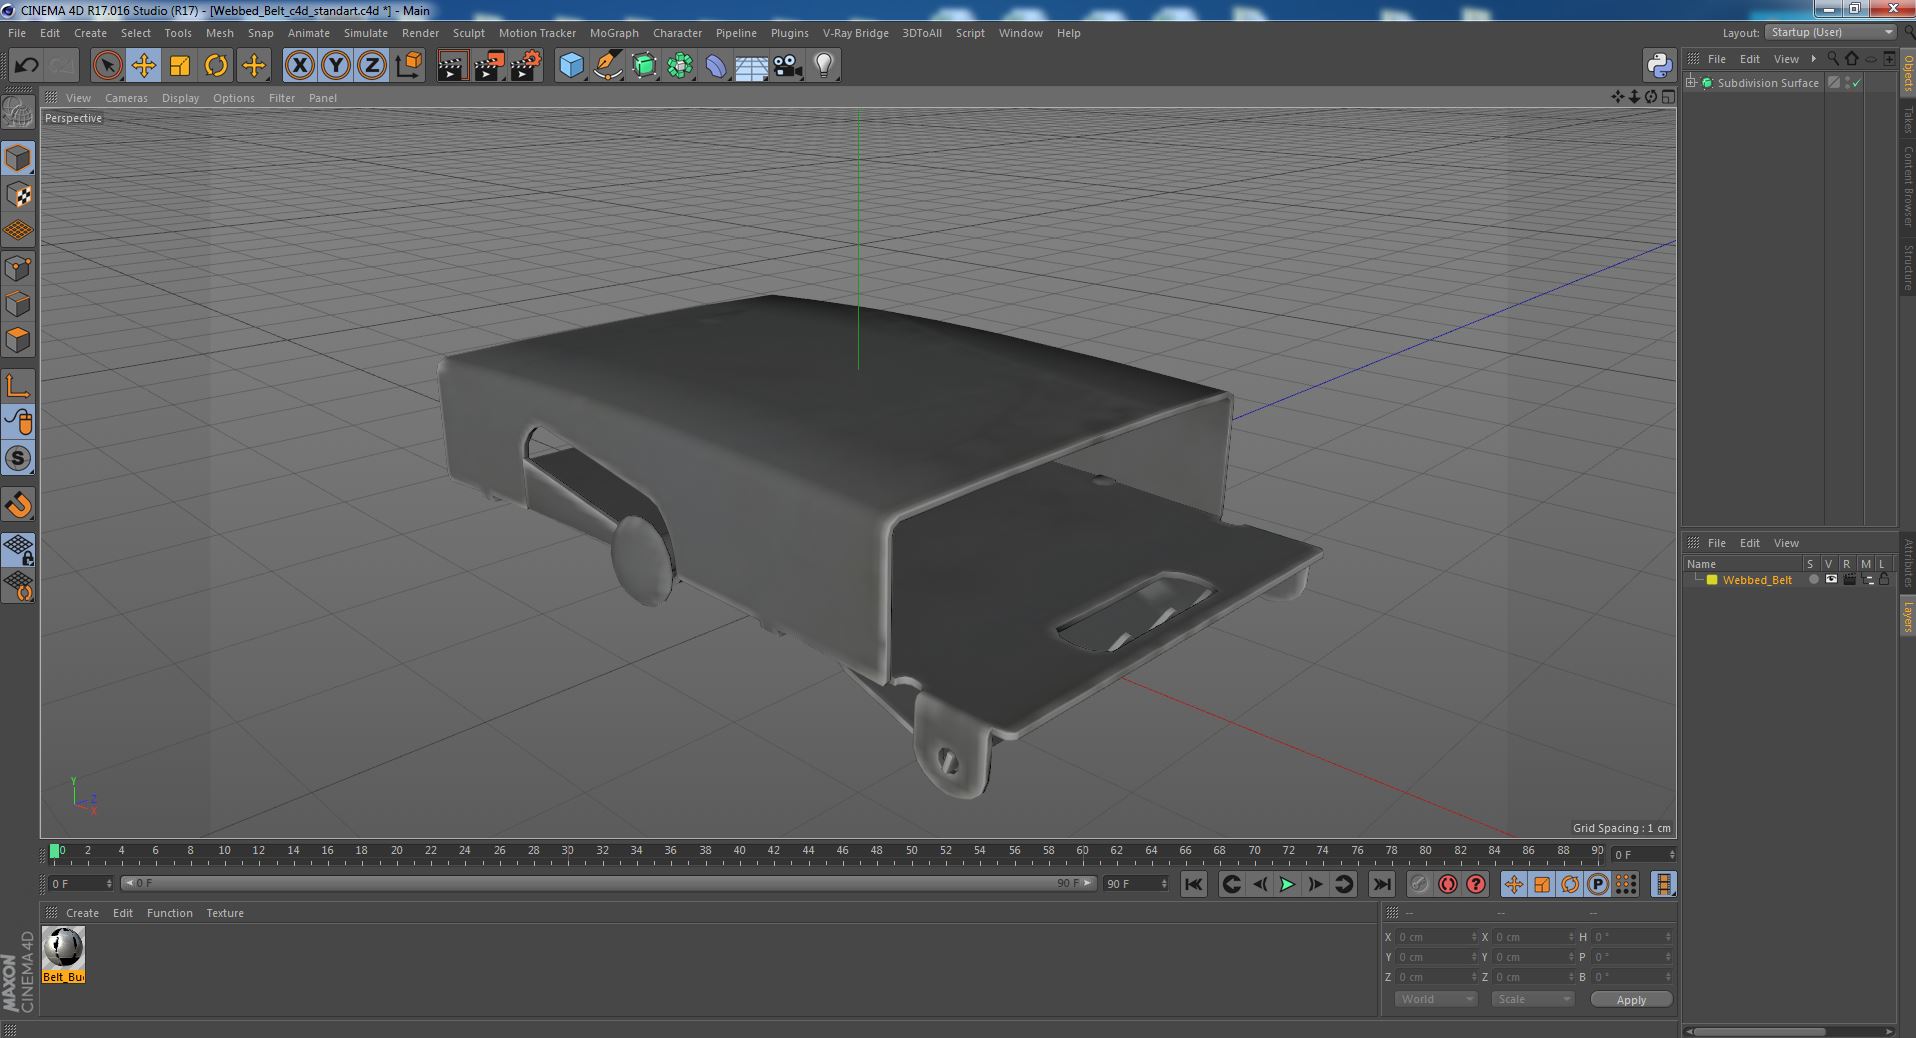Toggle Webbed_Belt layer lock
The image size is (1916, 1038).
(x=1884, y=580)
